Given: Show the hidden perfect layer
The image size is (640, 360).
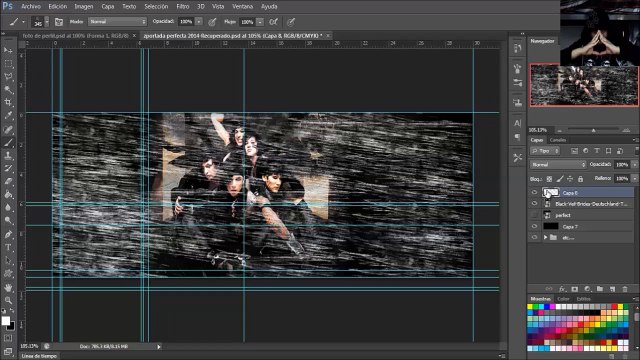Looking at the screenshot, I should [534, 215].
